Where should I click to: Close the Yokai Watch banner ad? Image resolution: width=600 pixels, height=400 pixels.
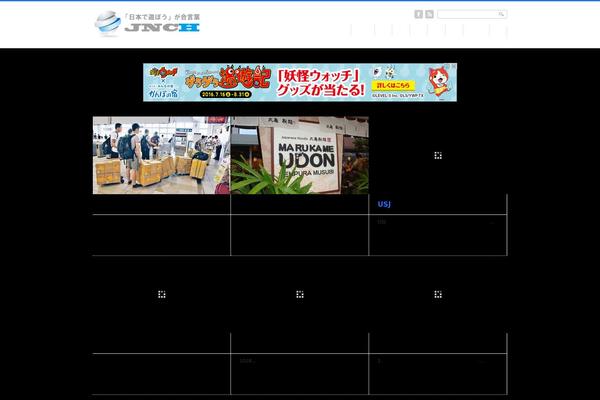[453, 66]
